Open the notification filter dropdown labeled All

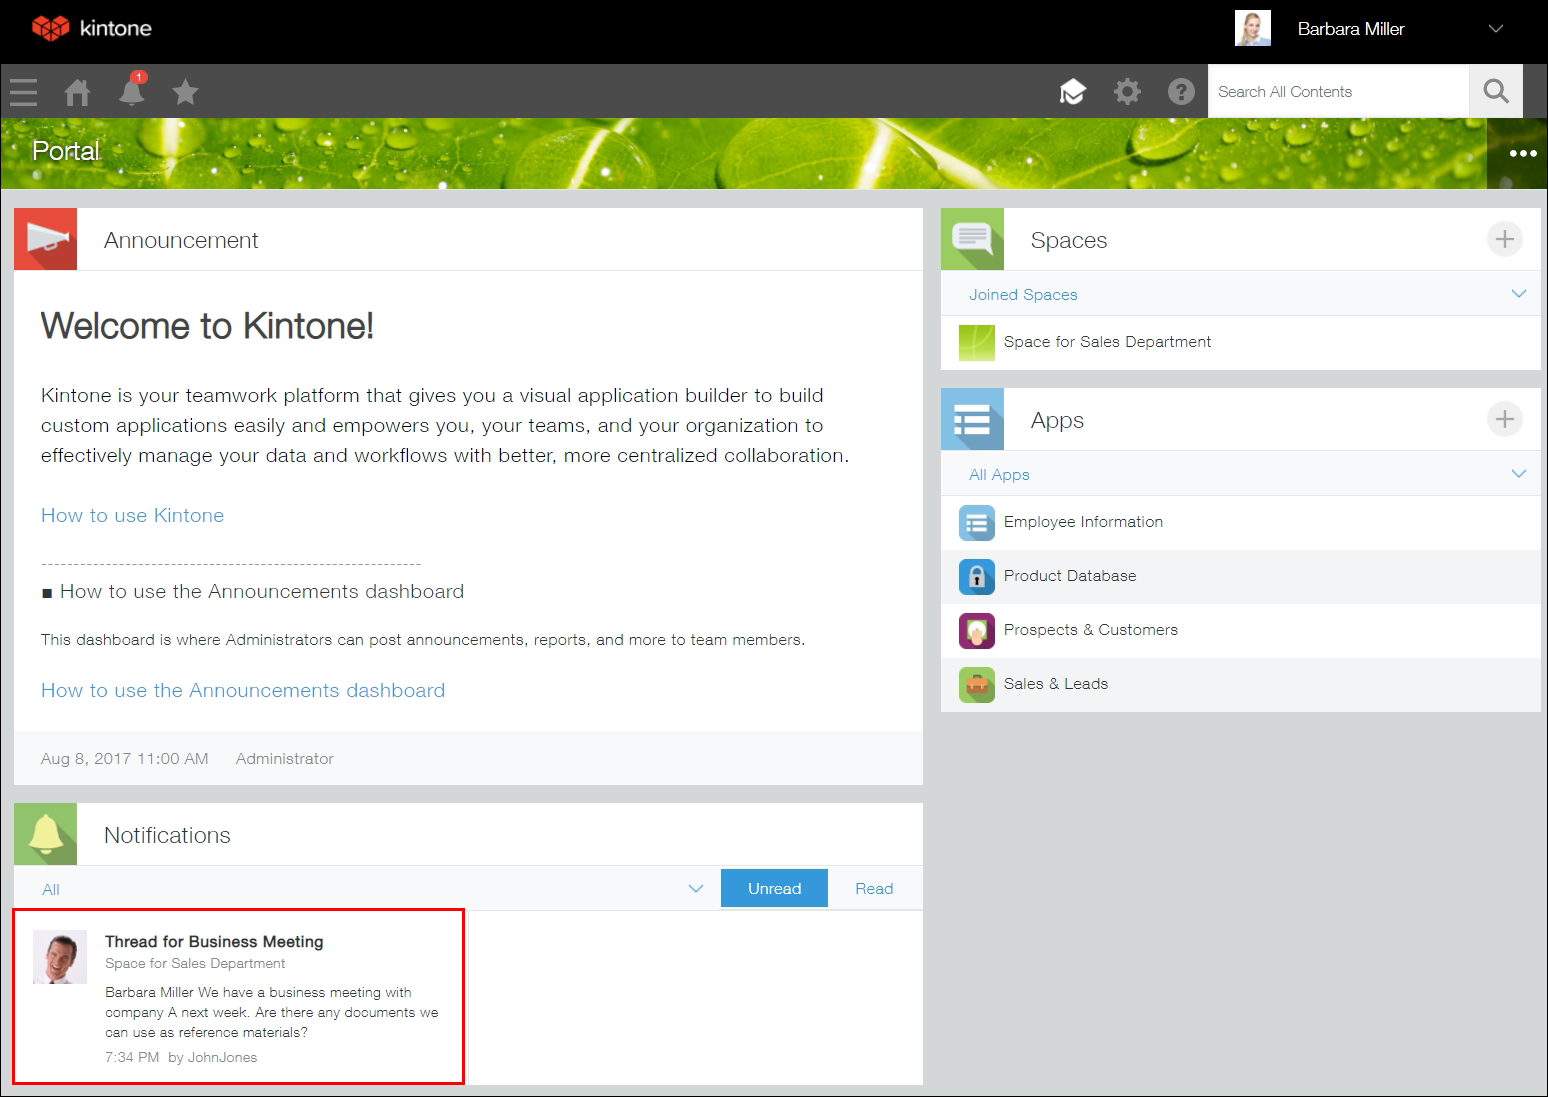point(695,888)
